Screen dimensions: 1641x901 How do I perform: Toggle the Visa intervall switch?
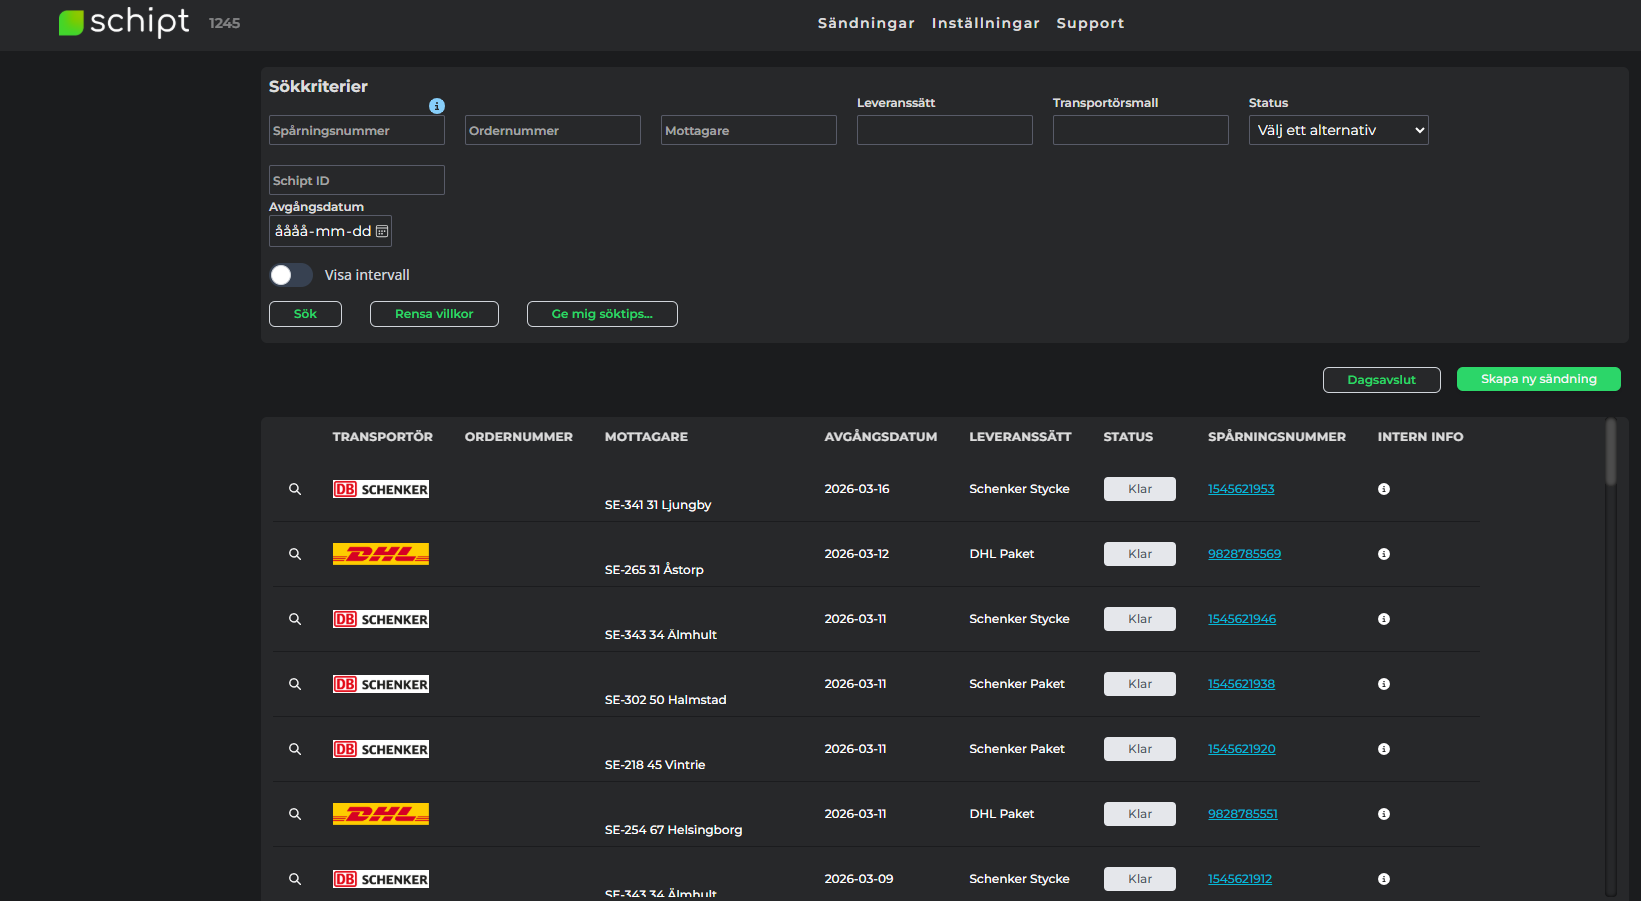click(291, 275)
